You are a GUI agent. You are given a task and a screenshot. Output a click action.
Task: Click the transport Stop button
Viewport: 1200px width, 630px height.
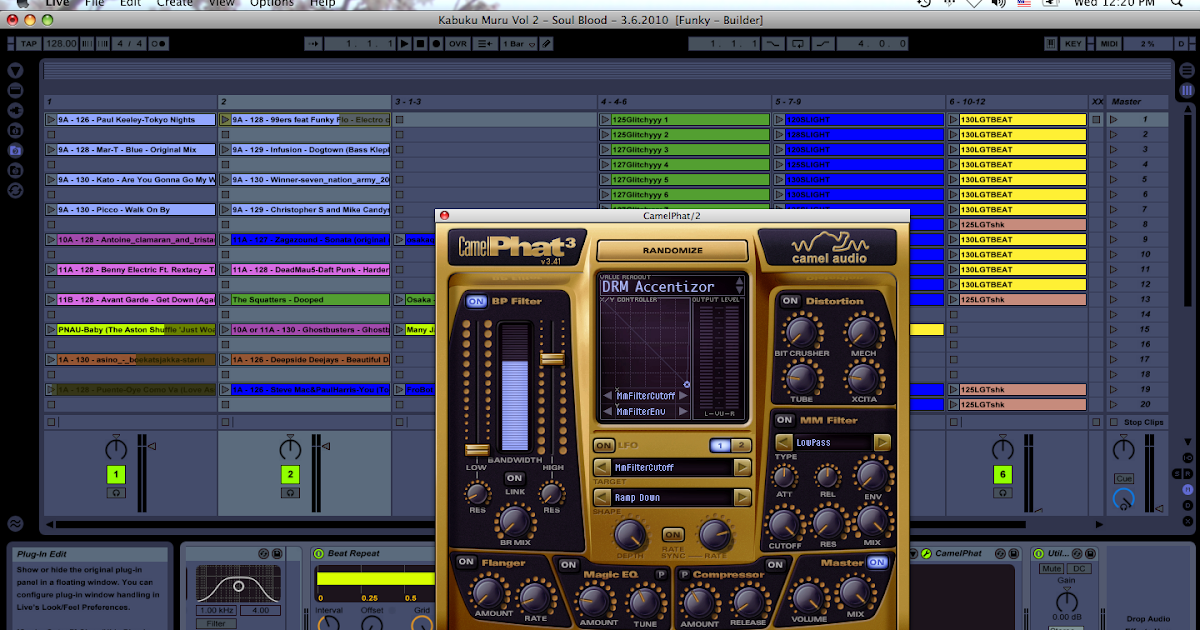point(421,44)
